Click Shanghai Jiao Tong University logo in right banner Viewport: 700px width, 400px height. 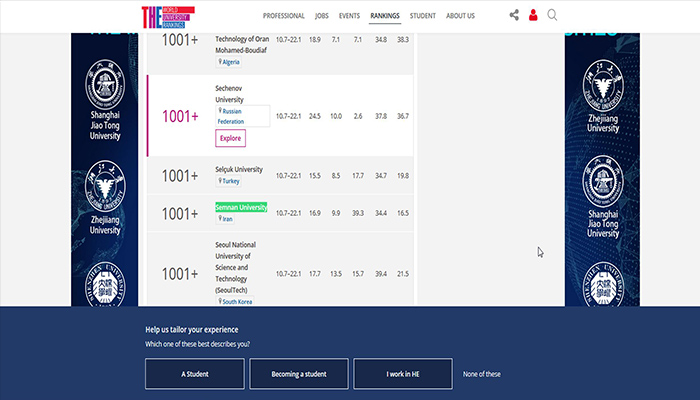(x=603, y=182)
